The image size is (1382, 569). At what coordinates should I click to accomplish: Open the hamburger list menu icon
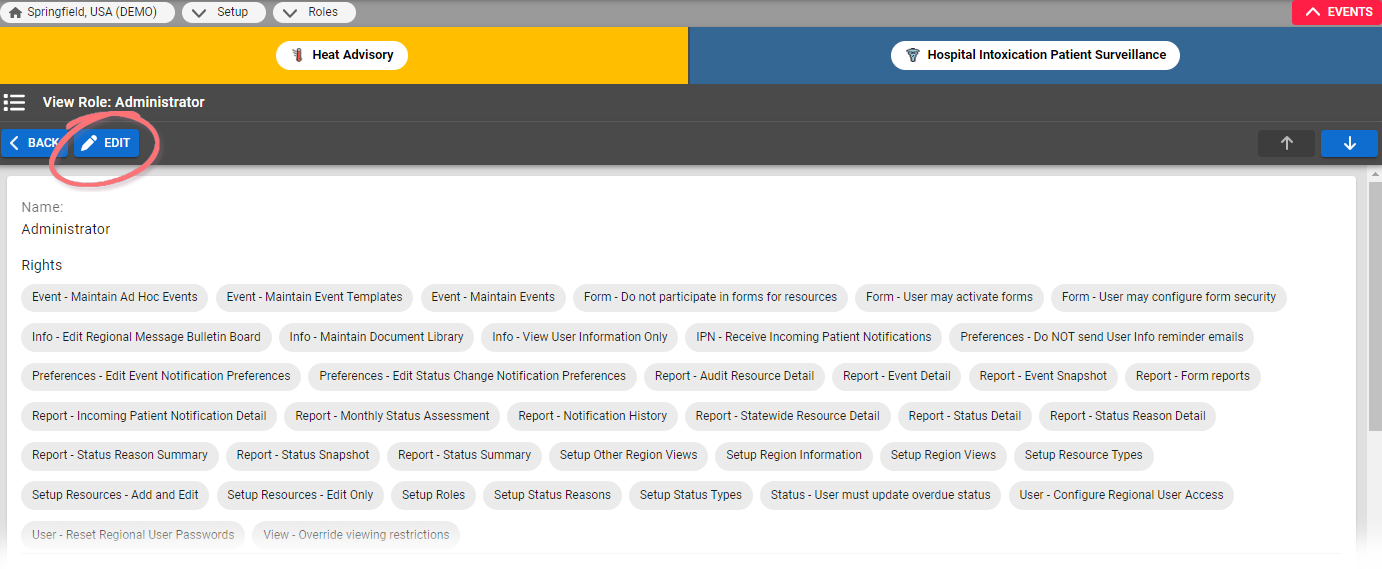click(14, 102)
